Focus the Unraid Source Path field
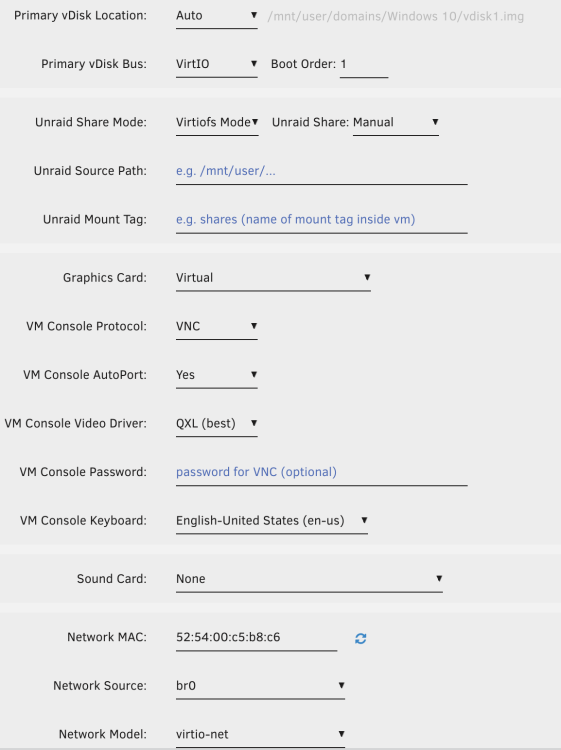The height and width of the screenshot is (750, 561). [321, 172]
